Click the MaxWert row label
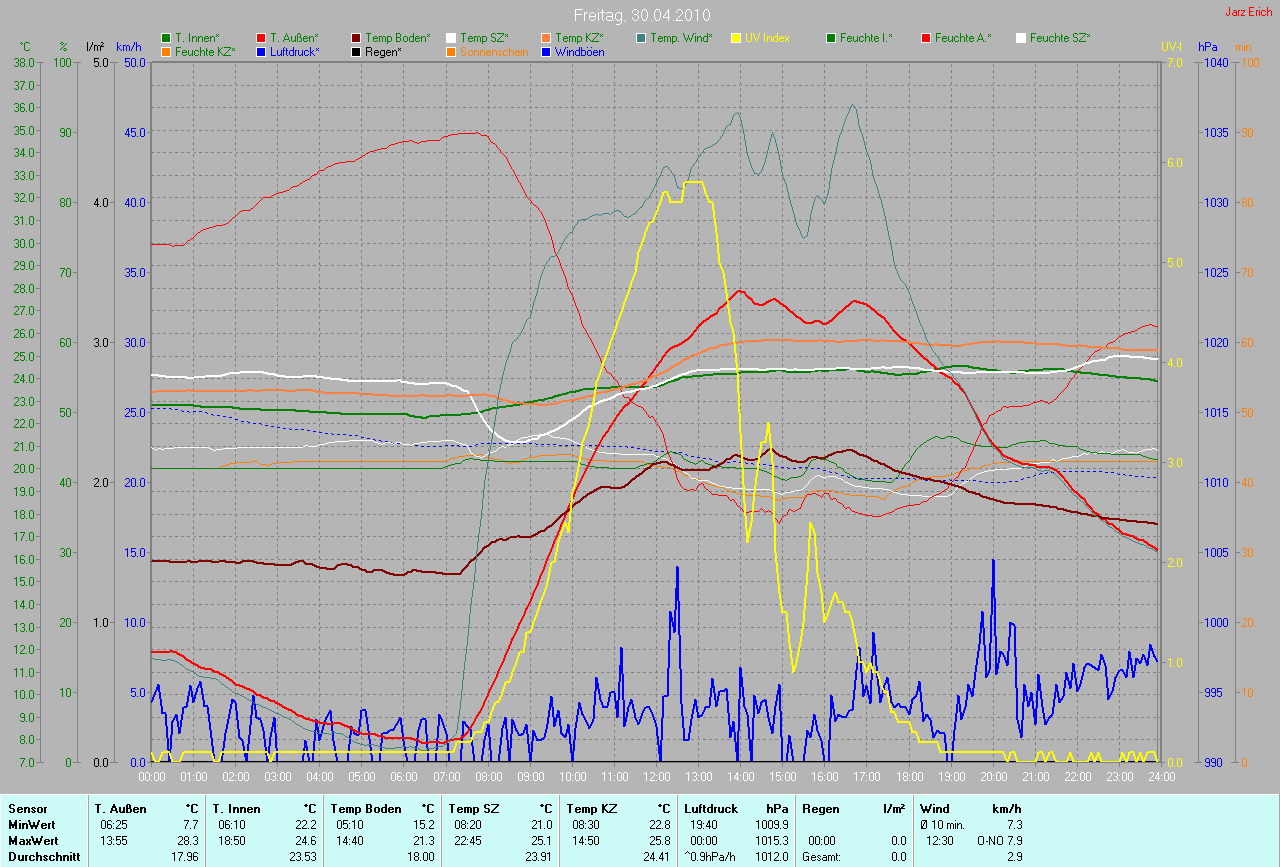The image size is (1280, 867). (33, 840)
